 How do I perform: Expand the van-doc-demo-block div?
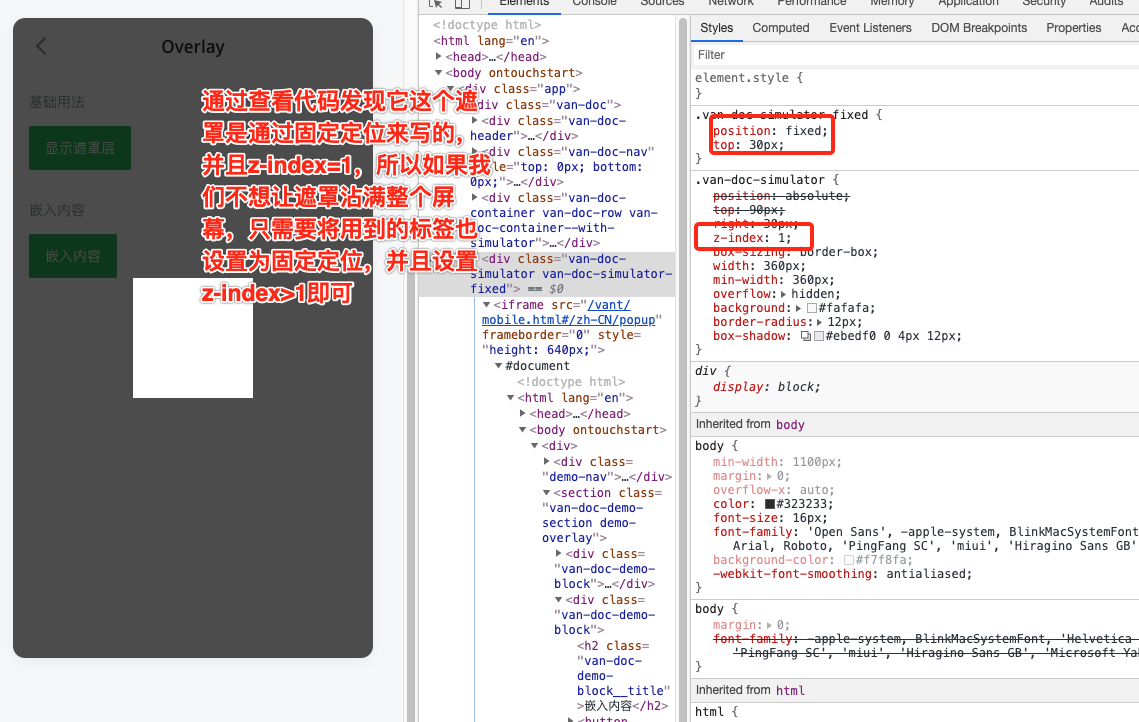[558, 553]
